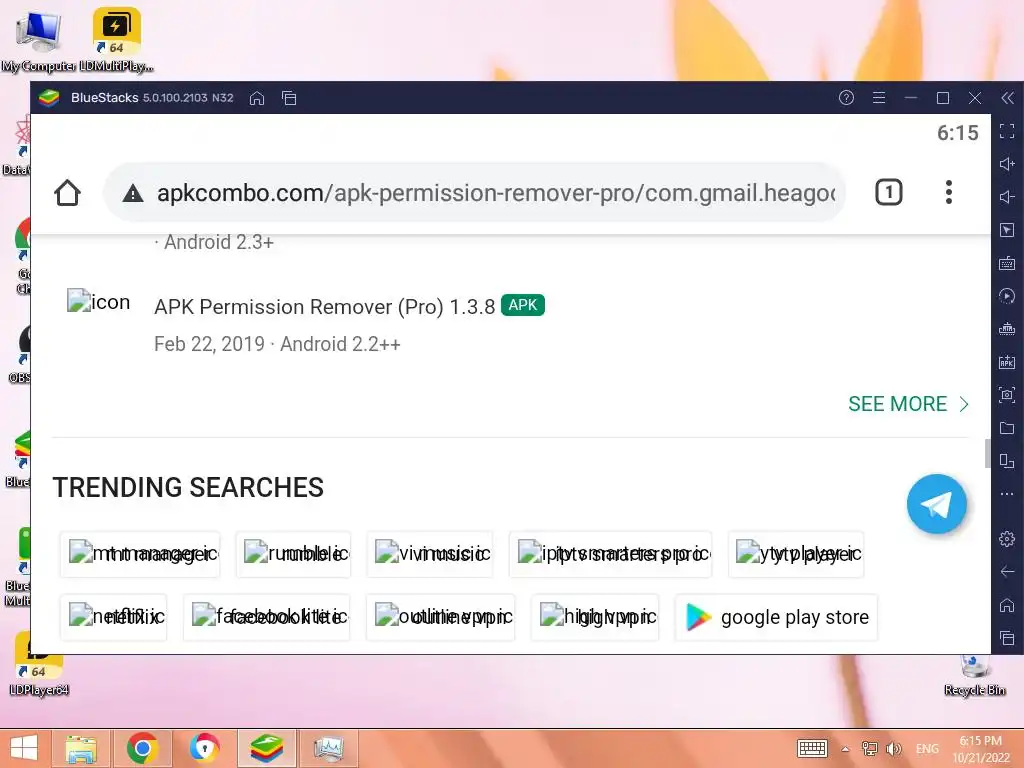Click the volume up icon in sidebar
The image size is (1024, 768).
pyautogui.click(x=1007, y=164)
